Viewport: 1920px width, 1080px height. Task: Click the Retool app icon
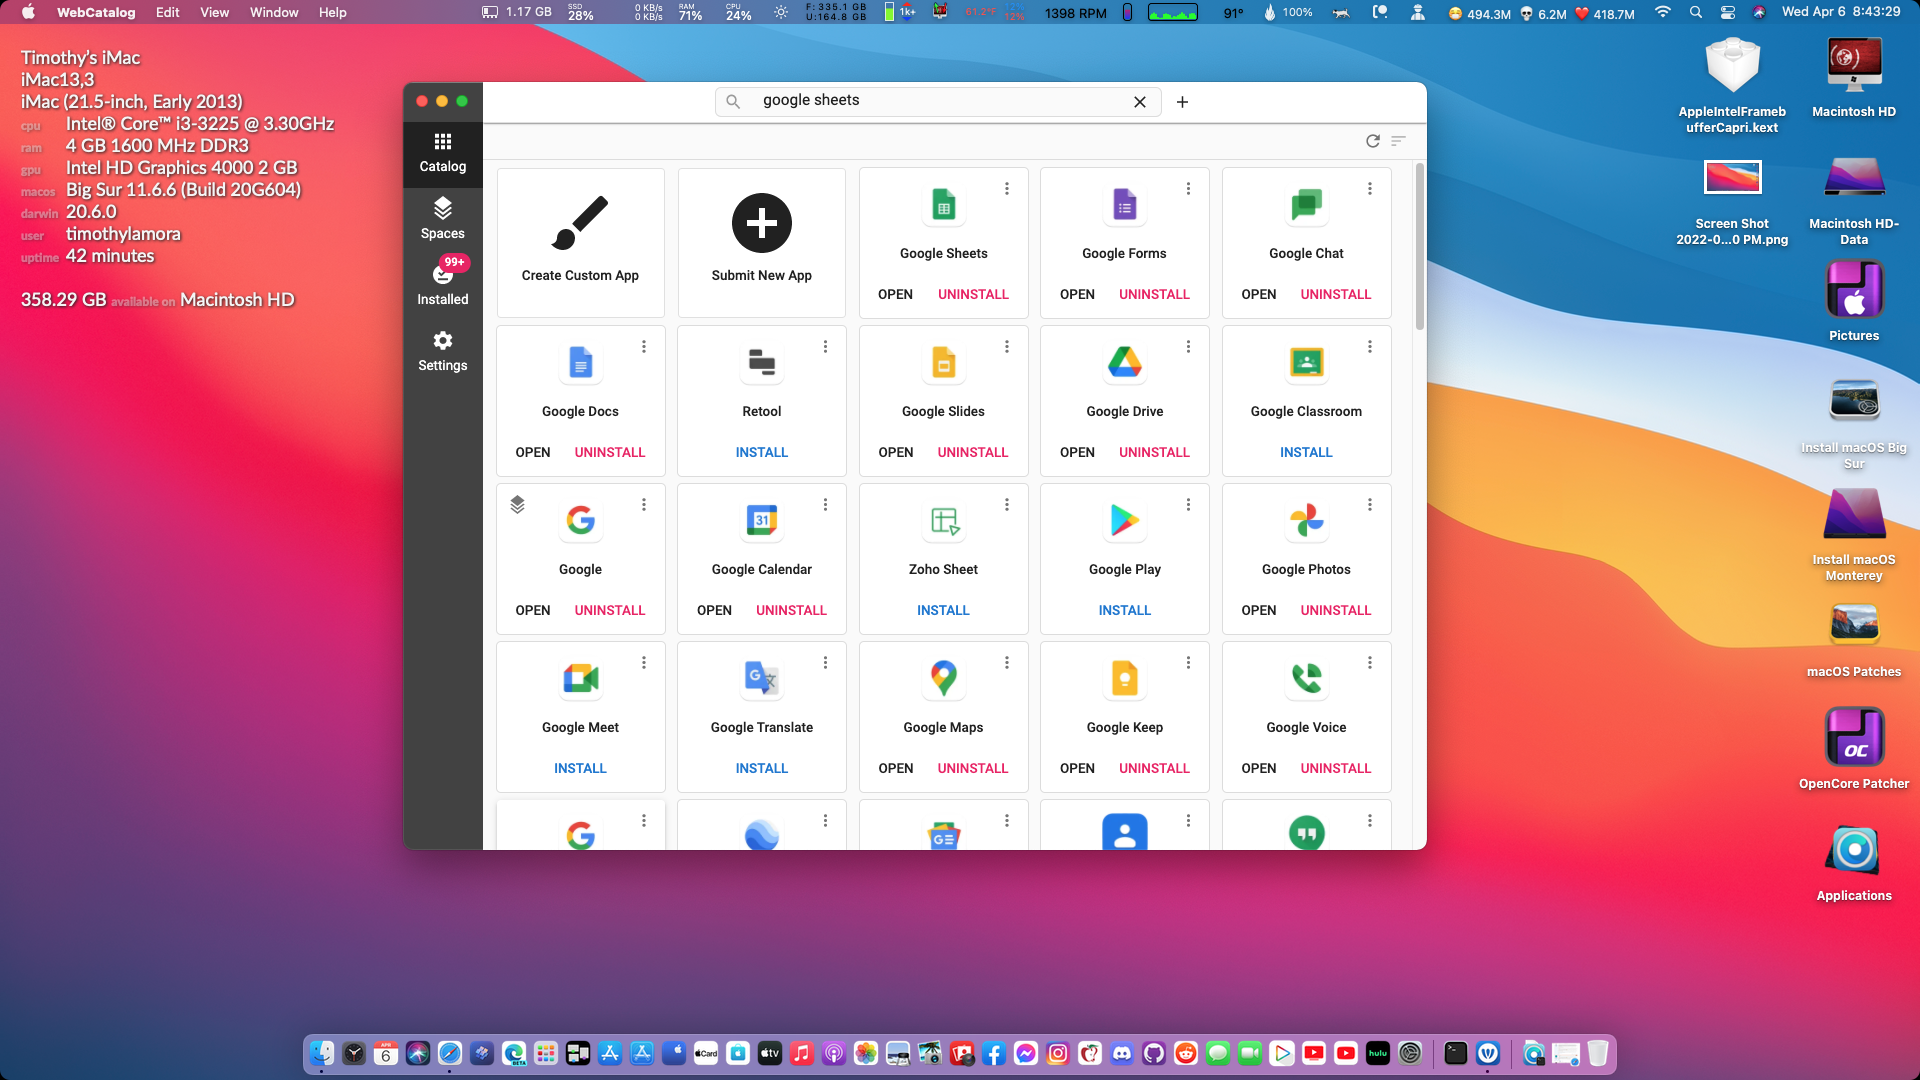(x=762, y=362)
